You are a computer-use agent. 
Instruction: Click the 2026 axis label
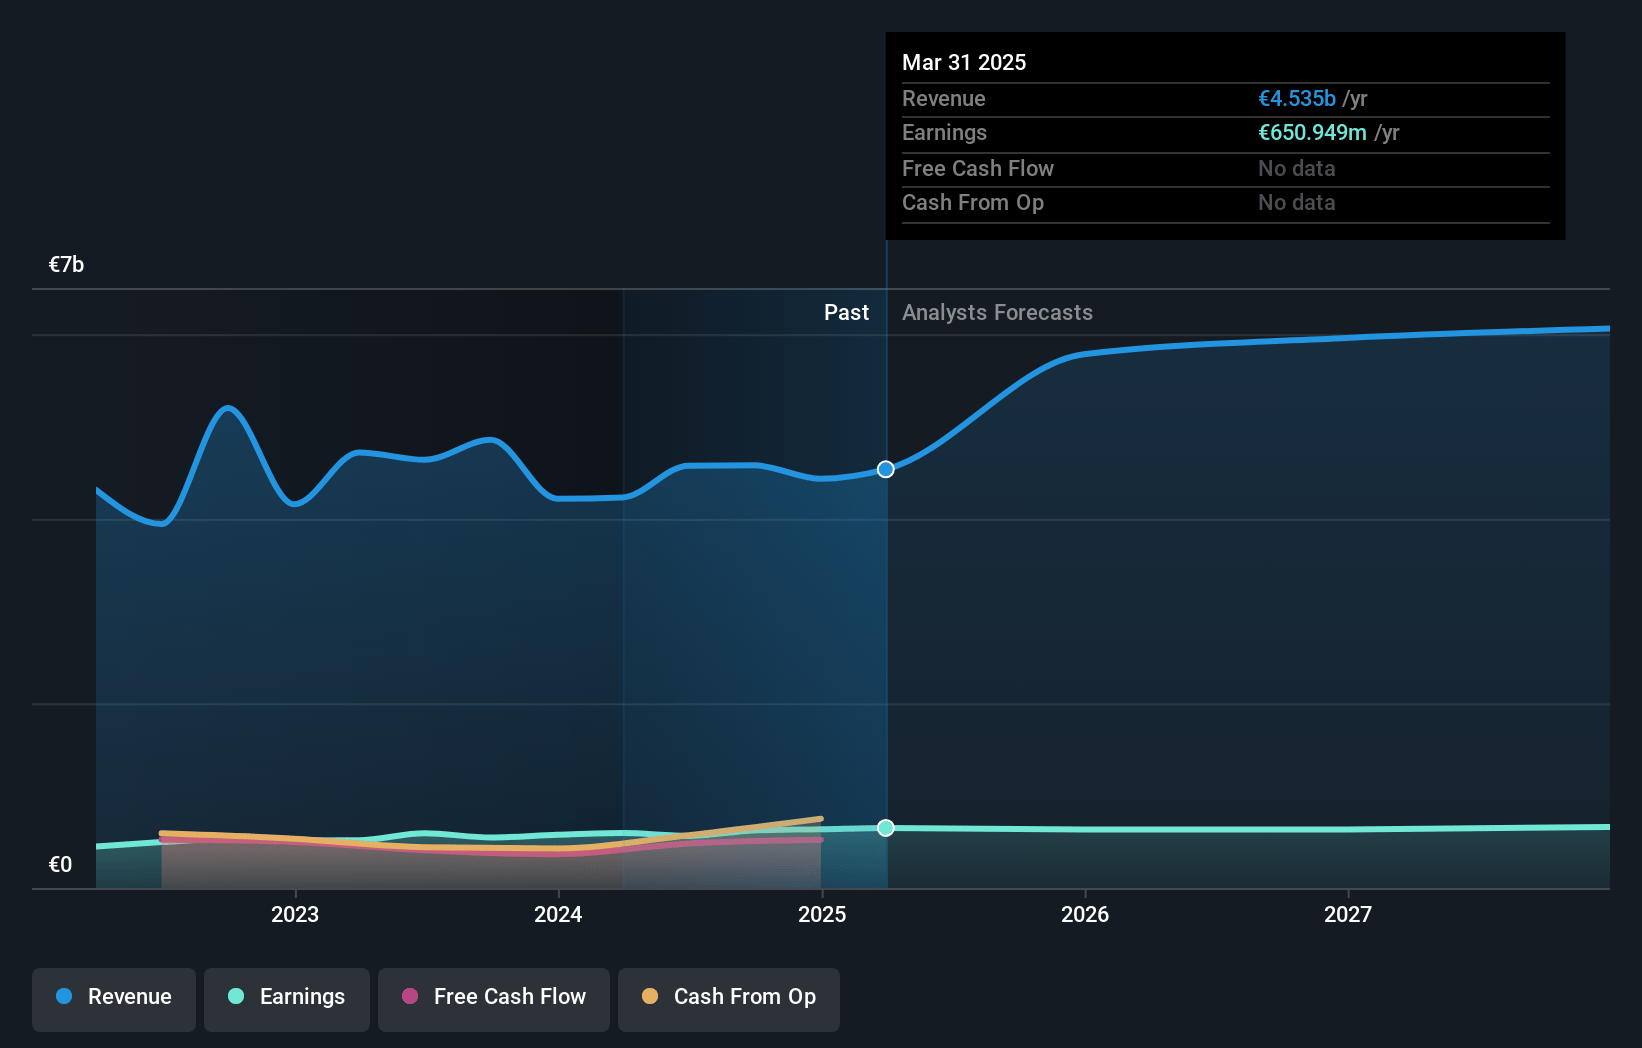1085,914
